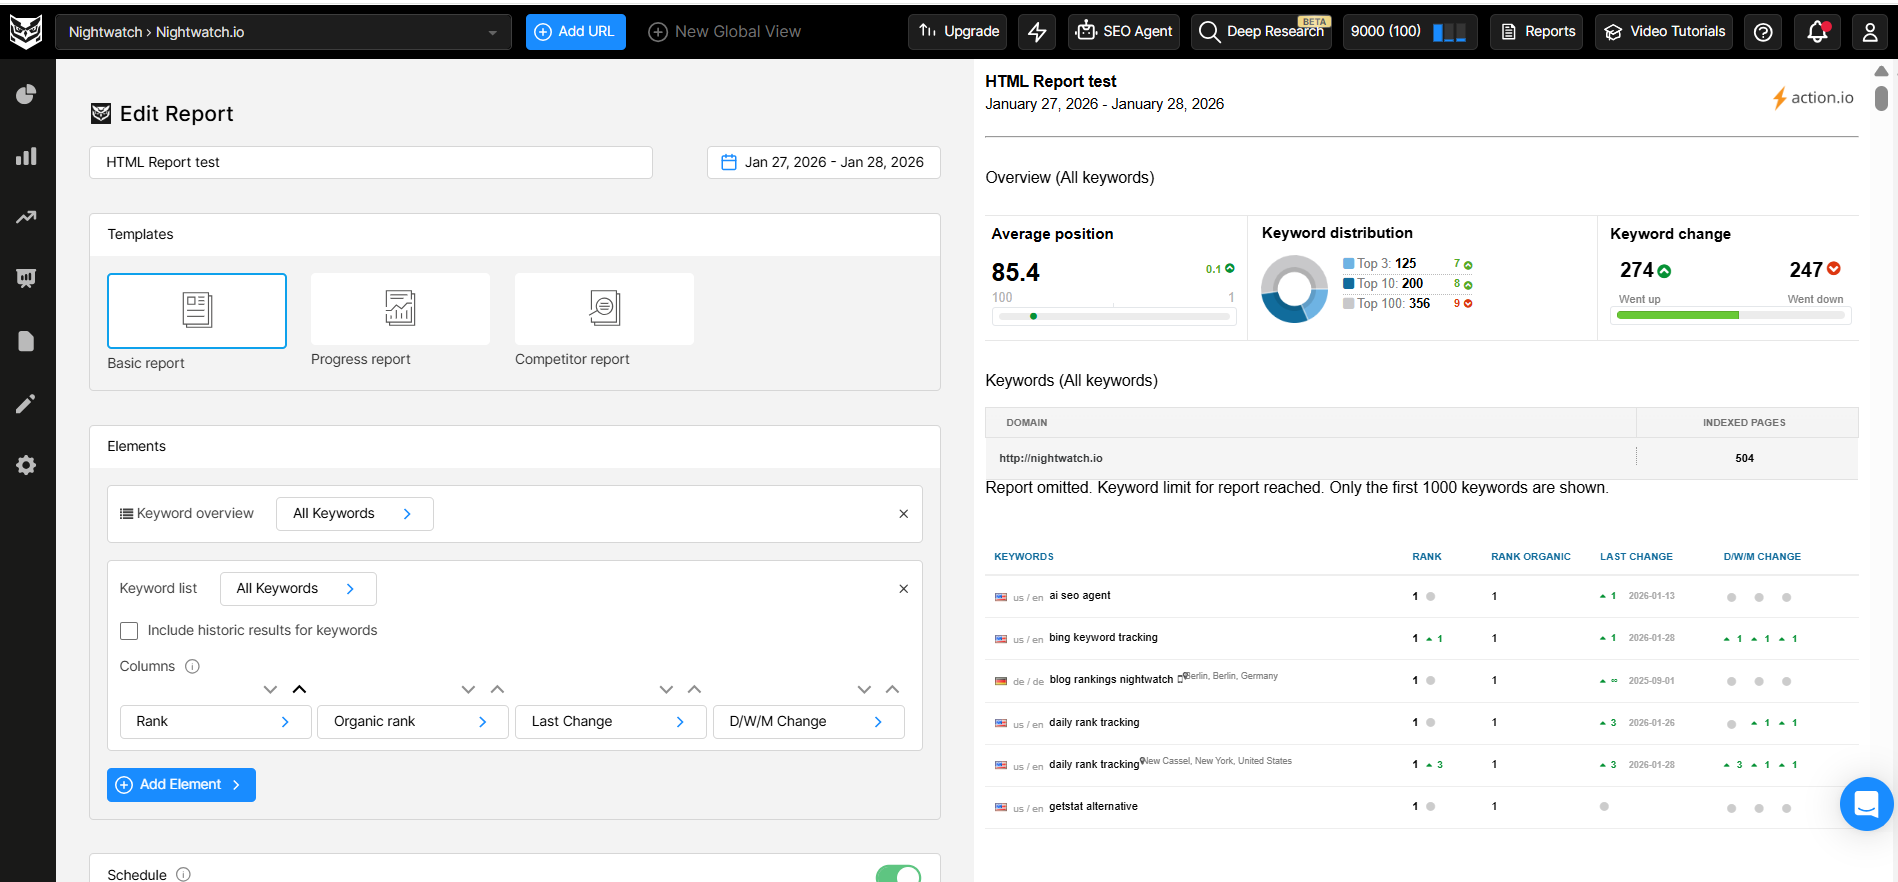Click the 'ai seo agent' keyword

1080,596
